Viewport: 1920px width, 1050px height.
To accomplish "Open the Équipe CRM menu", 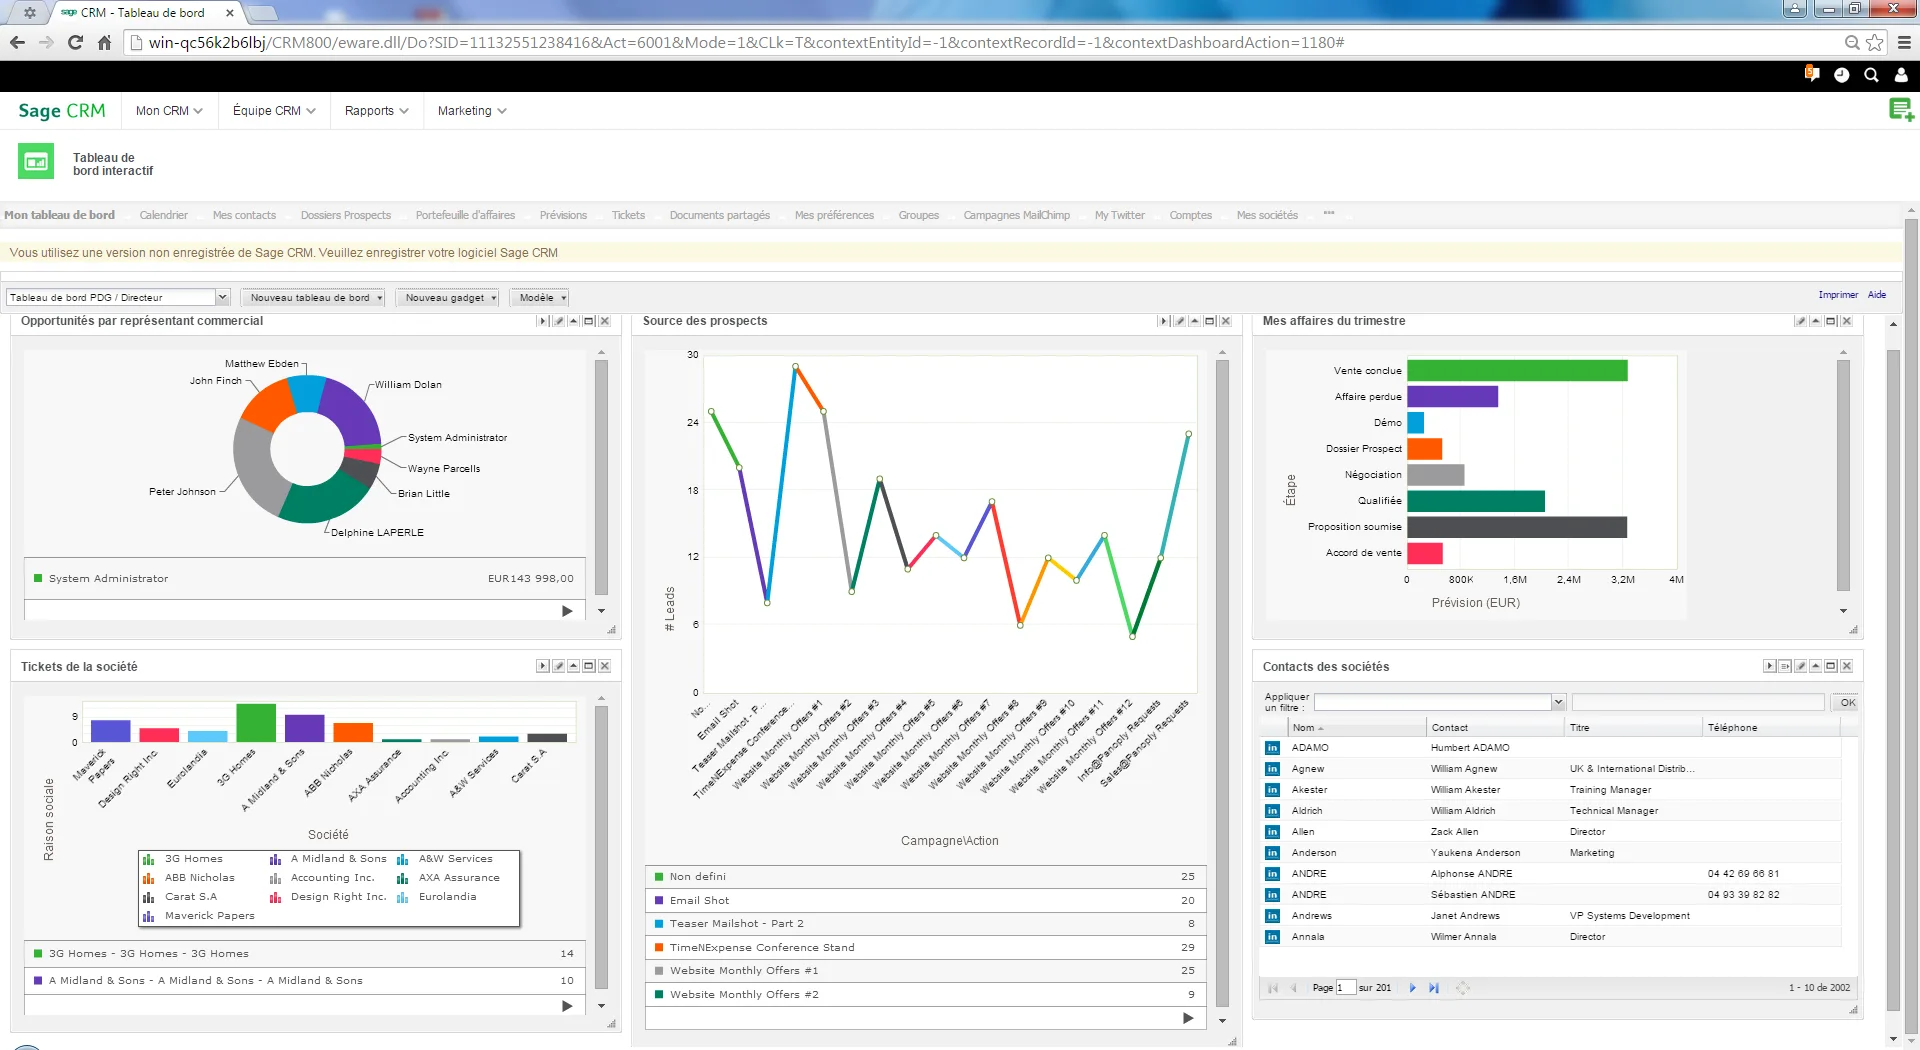I will pyautogui.click(x=274, y=111).
